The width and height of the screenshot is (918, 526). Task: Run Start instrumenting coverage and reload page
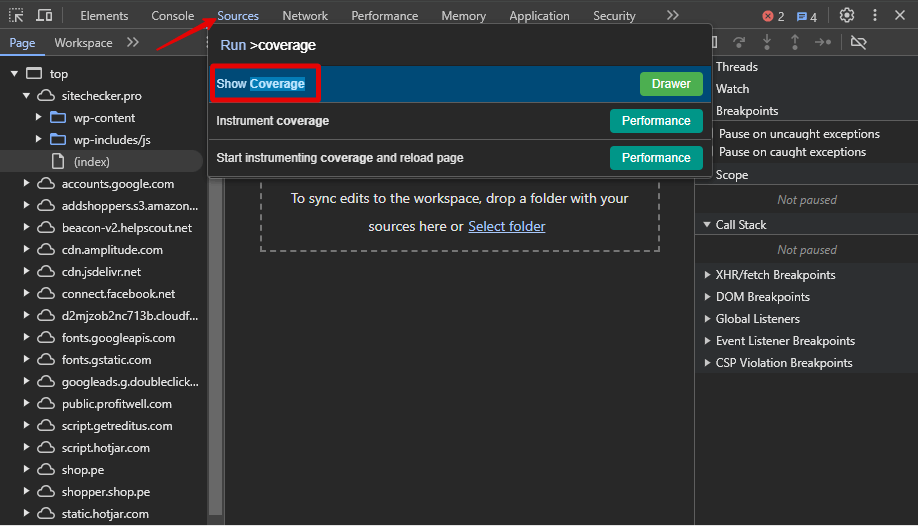coord(460,158)
